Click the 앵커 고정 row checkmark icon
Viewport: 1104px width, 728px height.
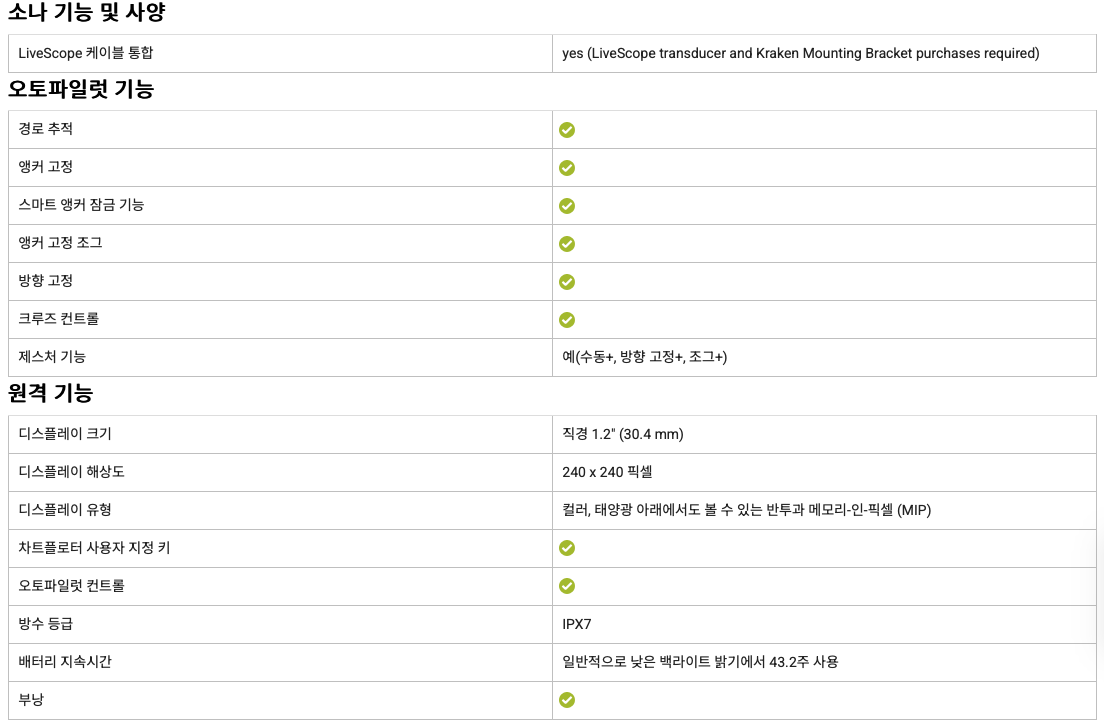[567, 168]
